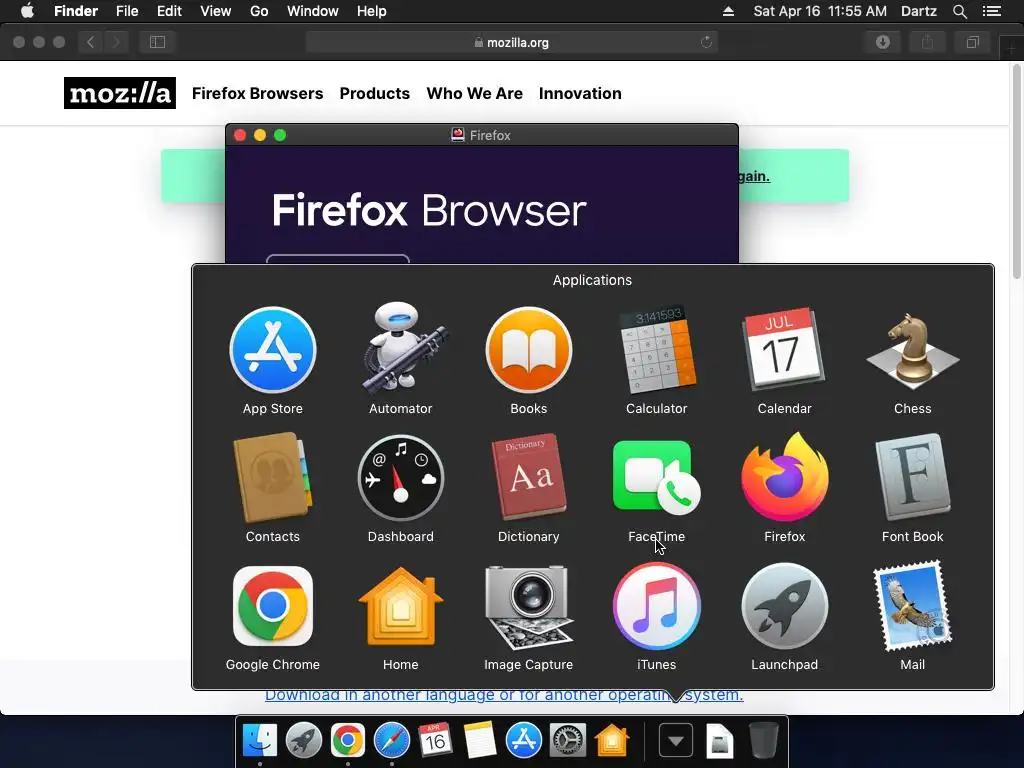Go back in Safari

(x=91, y=42)
